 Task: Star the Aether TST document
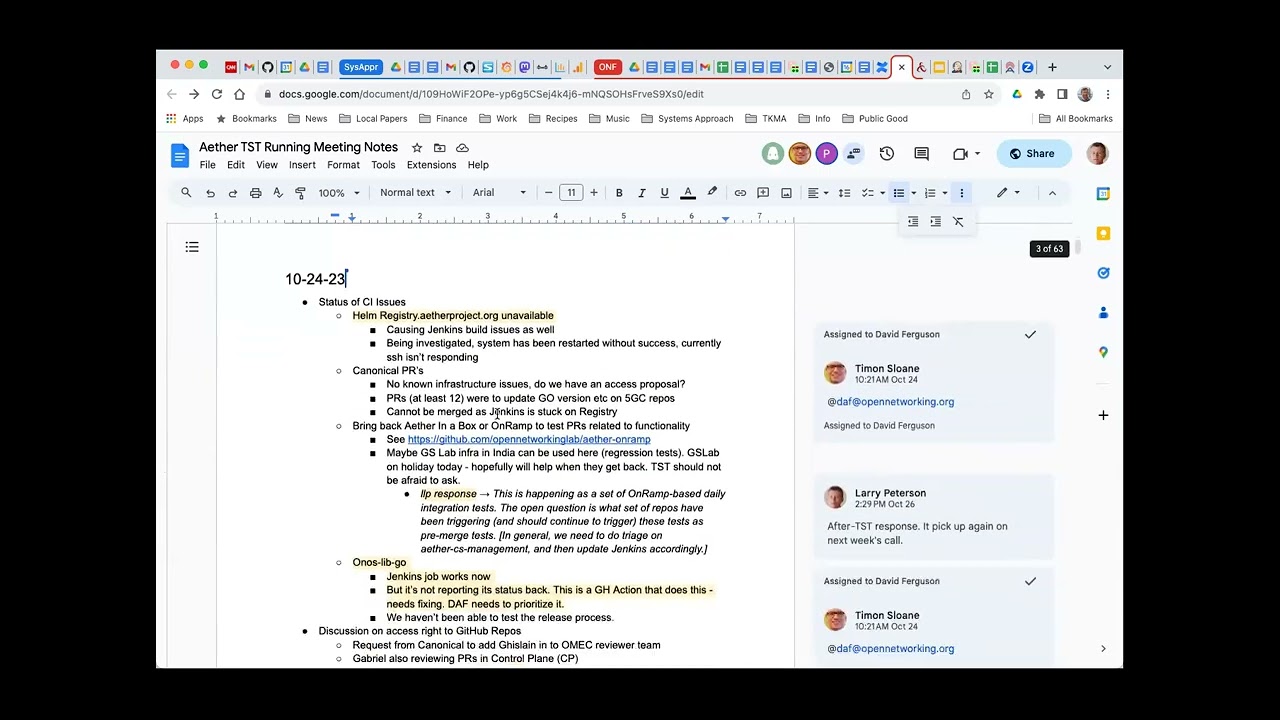(x=417, y=148)
